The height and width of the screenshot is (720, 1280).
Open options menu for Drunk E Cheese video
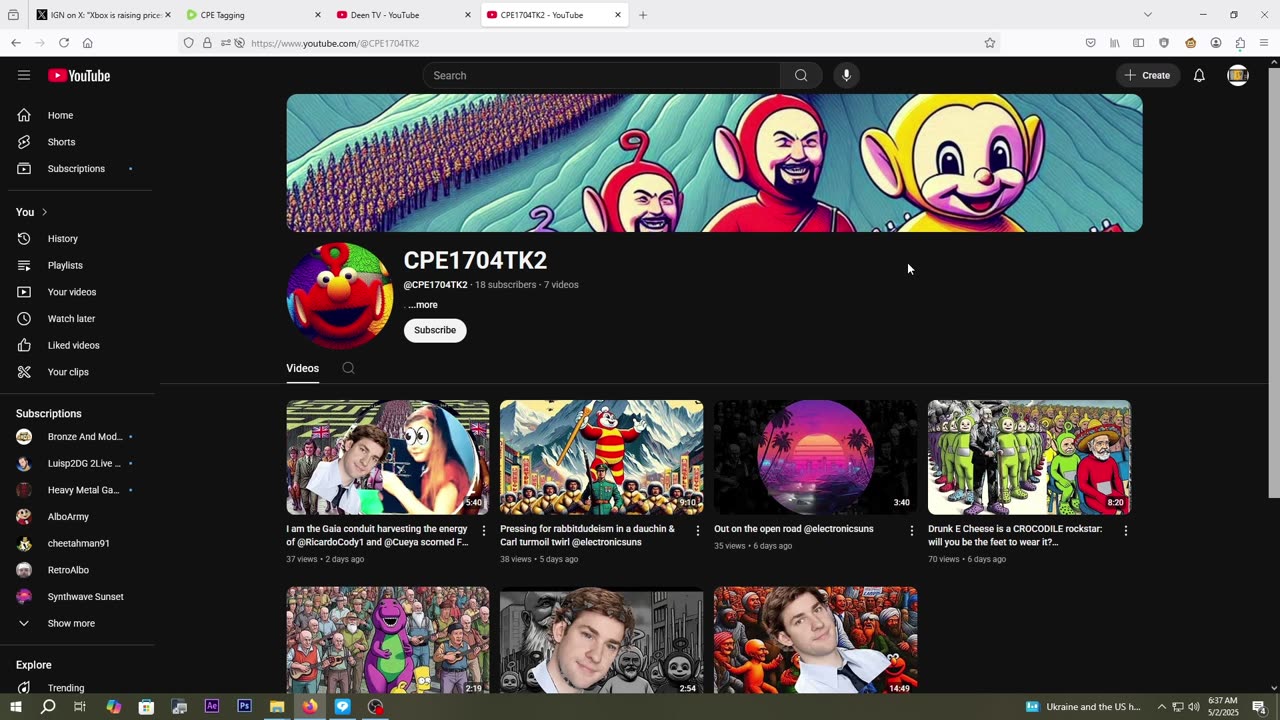point(1125,531)
